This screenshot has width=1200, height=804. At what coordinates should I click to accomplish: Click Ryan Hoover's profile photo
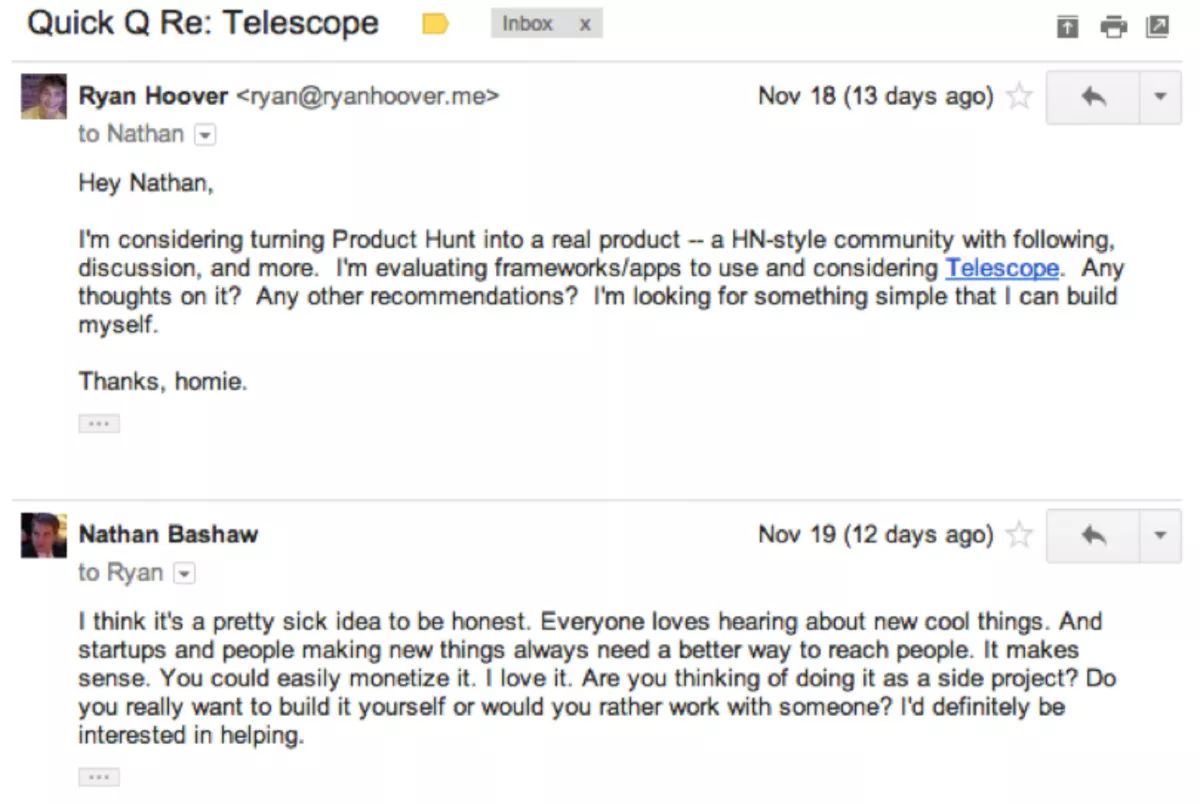pos(44,96)
